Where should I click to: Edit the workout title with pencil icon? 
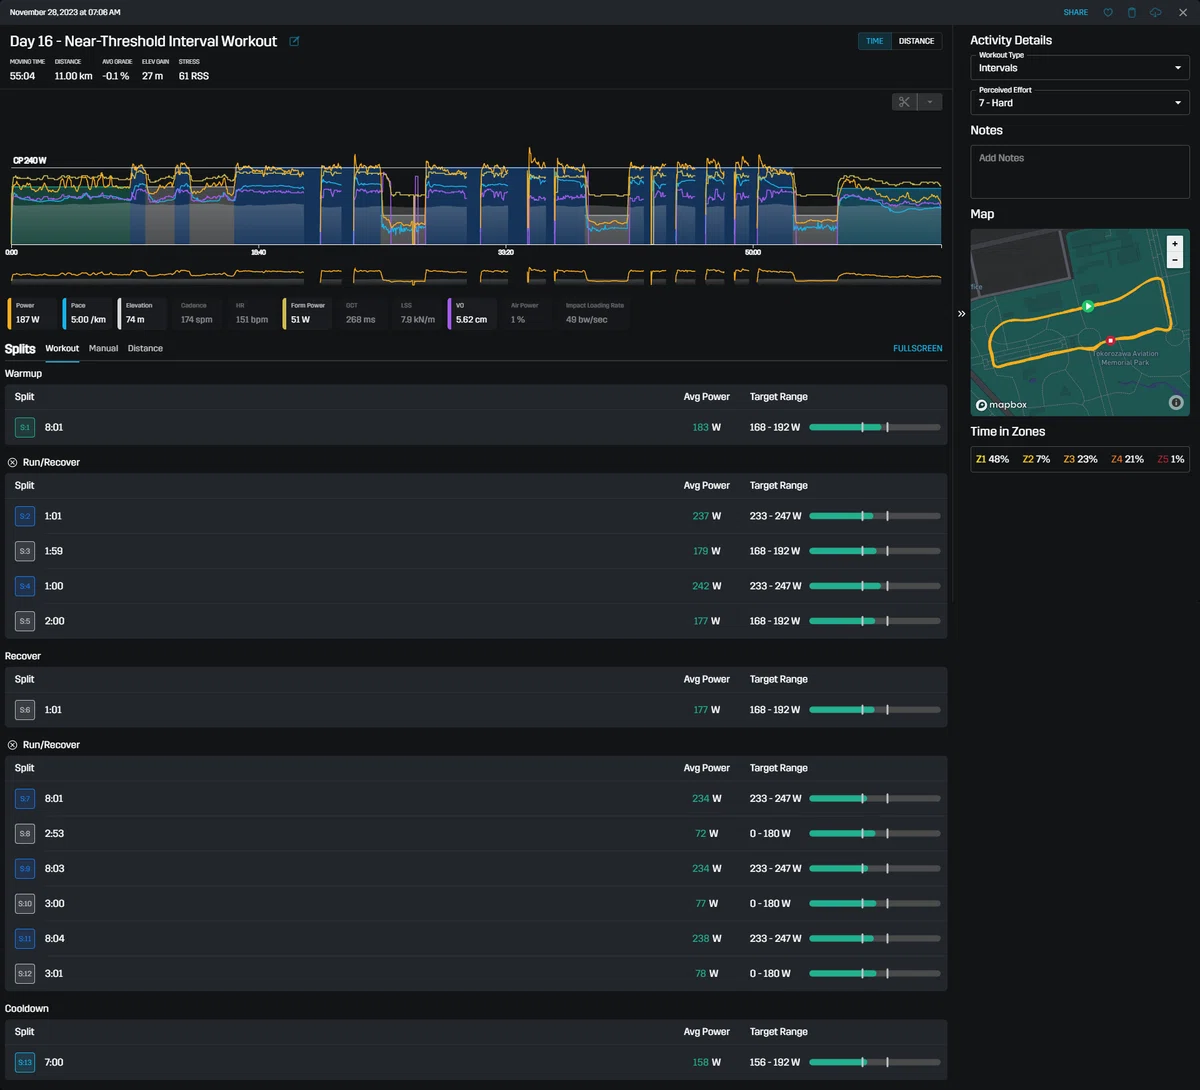294,41
